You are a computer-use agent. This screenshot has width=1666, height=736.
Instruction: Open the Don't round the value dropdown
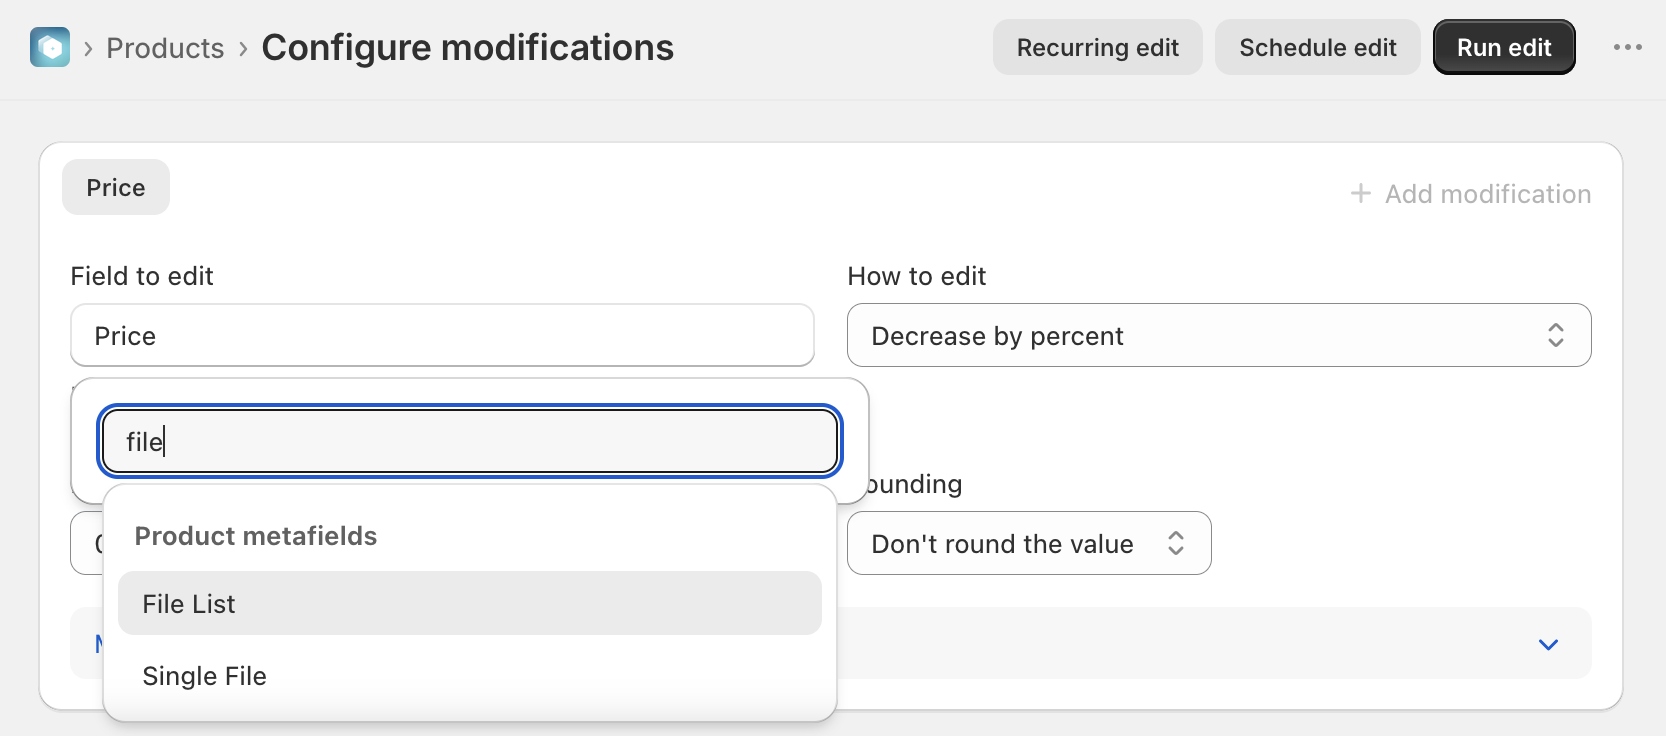[1029, 543]
